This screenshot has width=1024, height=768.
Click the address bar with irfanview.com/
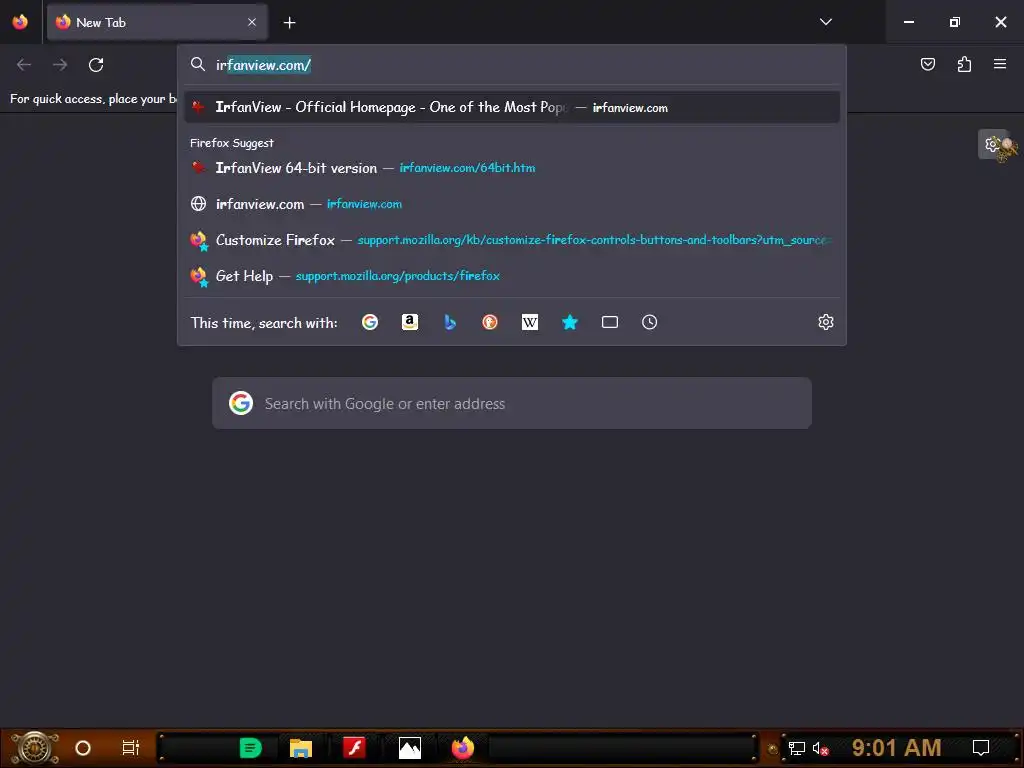511,65
